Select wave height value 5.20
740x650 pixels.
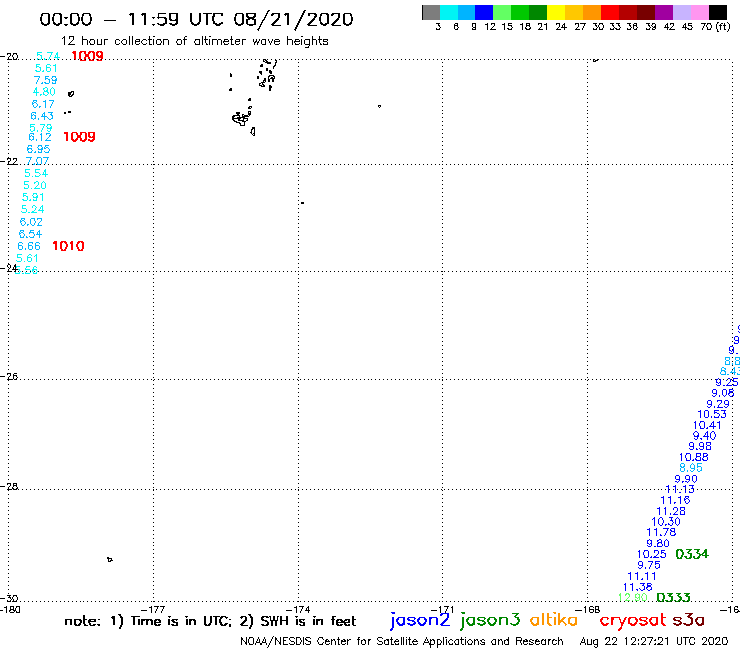[35, 185]
